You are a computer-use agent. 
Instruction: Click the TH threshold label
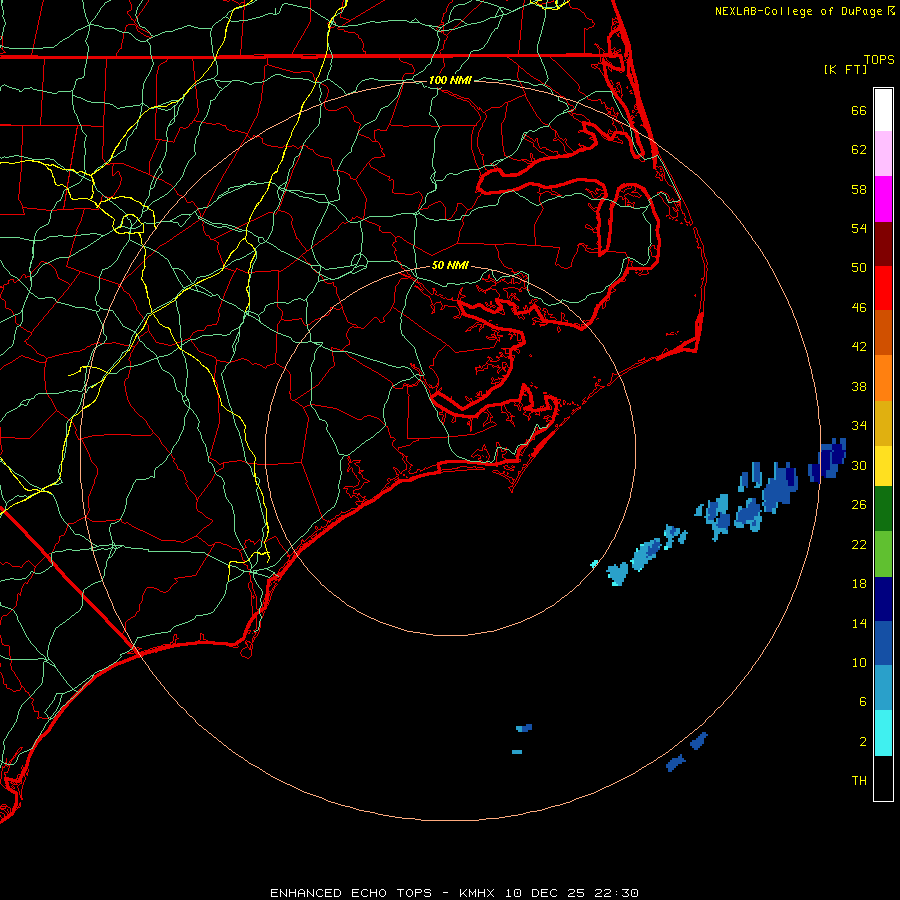(x=859, y=781)
